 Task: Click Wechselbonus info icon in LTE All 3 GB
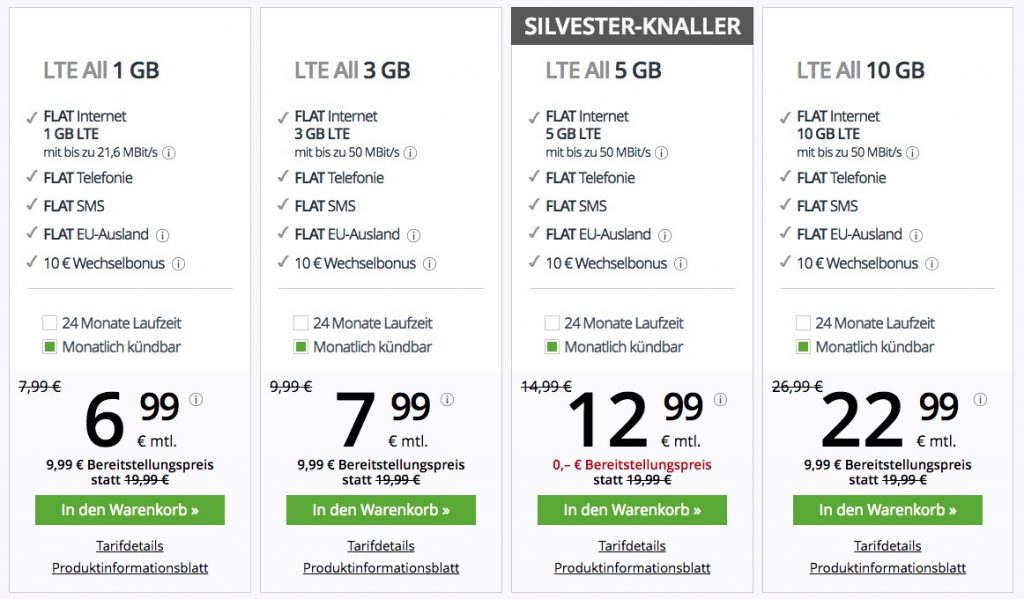(430, 264)
